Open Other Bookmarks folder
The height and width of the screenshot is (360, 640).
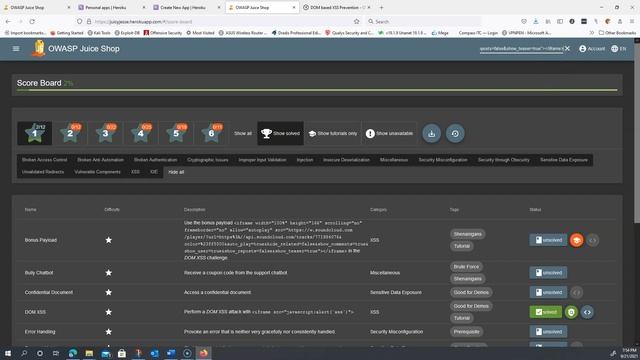[617, 33]
